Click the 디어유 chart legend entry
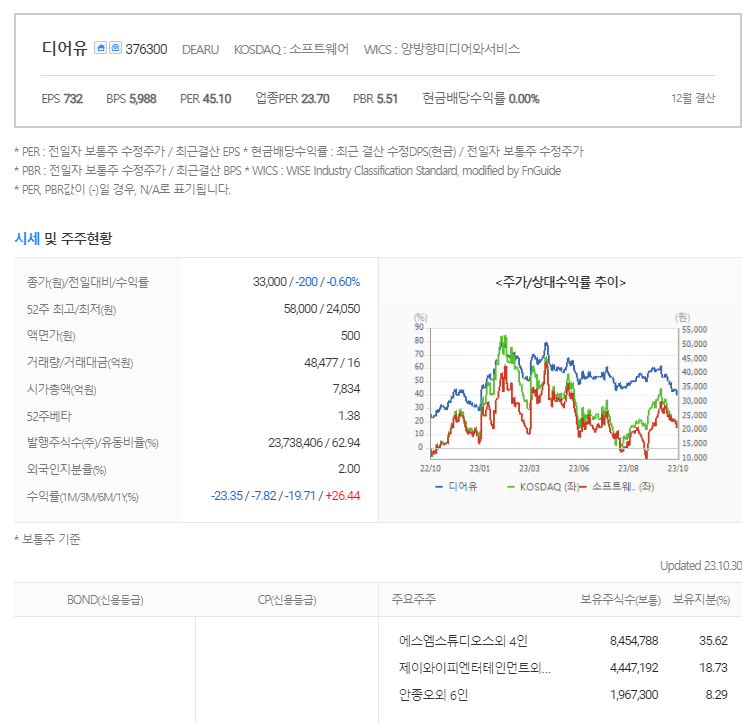This screenshot has width=751, height=724. (x=456, y=486)
